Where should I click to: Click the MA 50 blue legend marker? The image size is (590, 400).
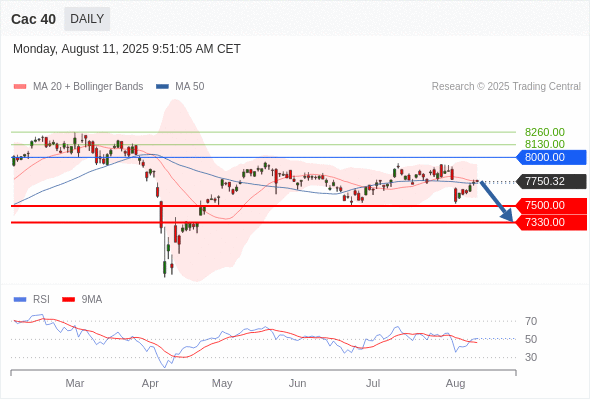162,87
